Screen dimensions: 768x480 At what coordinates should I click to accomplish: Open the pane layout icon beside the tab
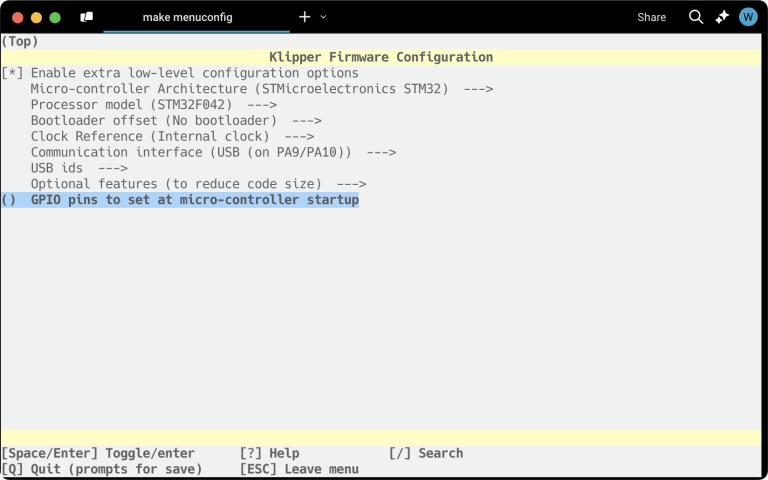[87, 17]
